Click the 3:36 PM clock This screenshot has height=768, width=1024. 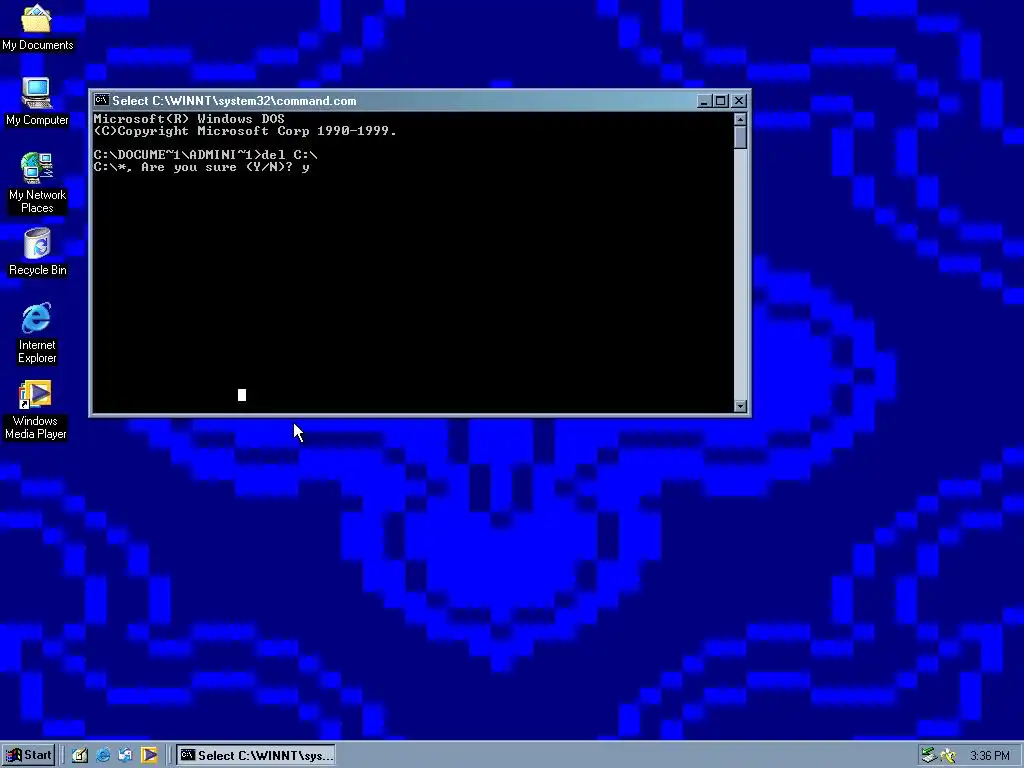point(989,756)
